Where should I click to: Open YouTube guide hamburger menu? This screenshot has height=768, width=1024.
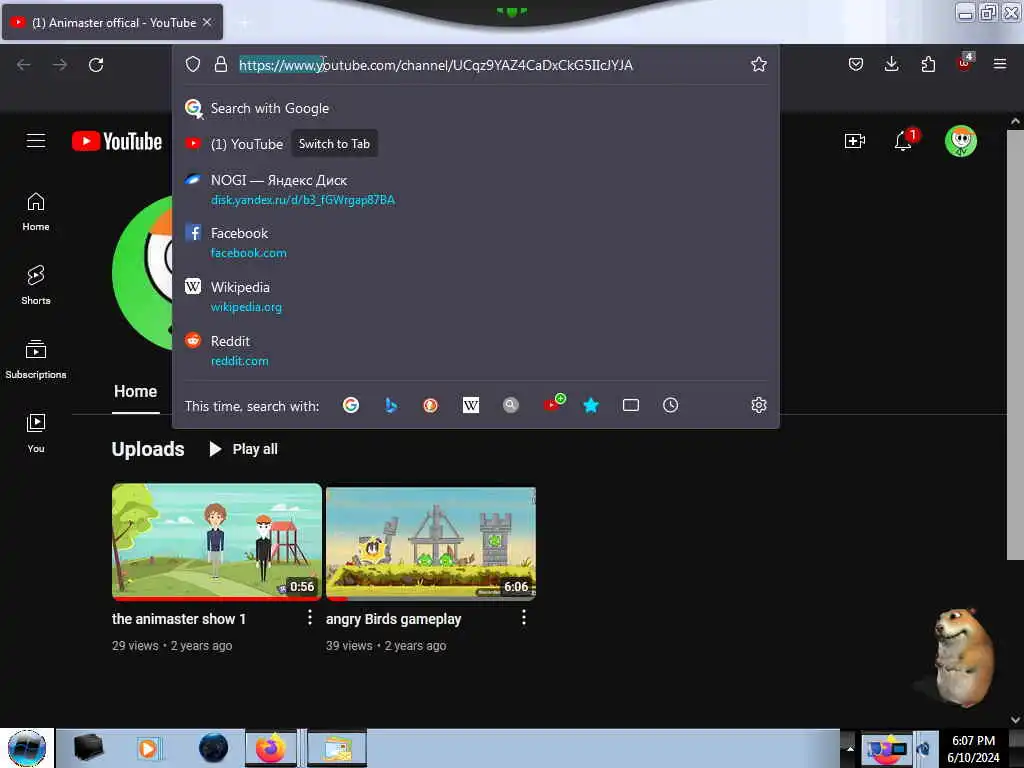(36, 140)
